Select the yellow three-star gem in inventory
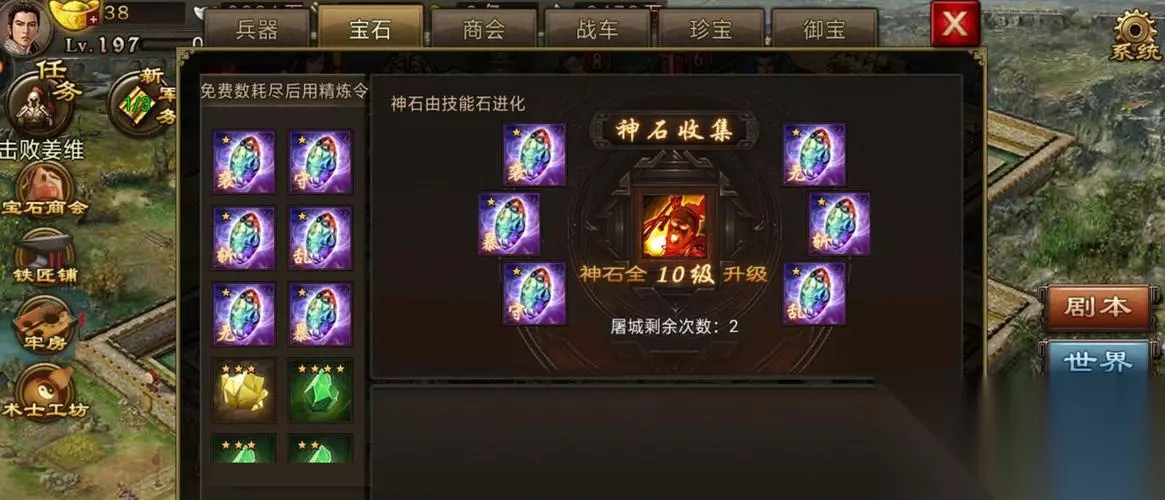The image size is (1165, 500). [x=244, y=391]
